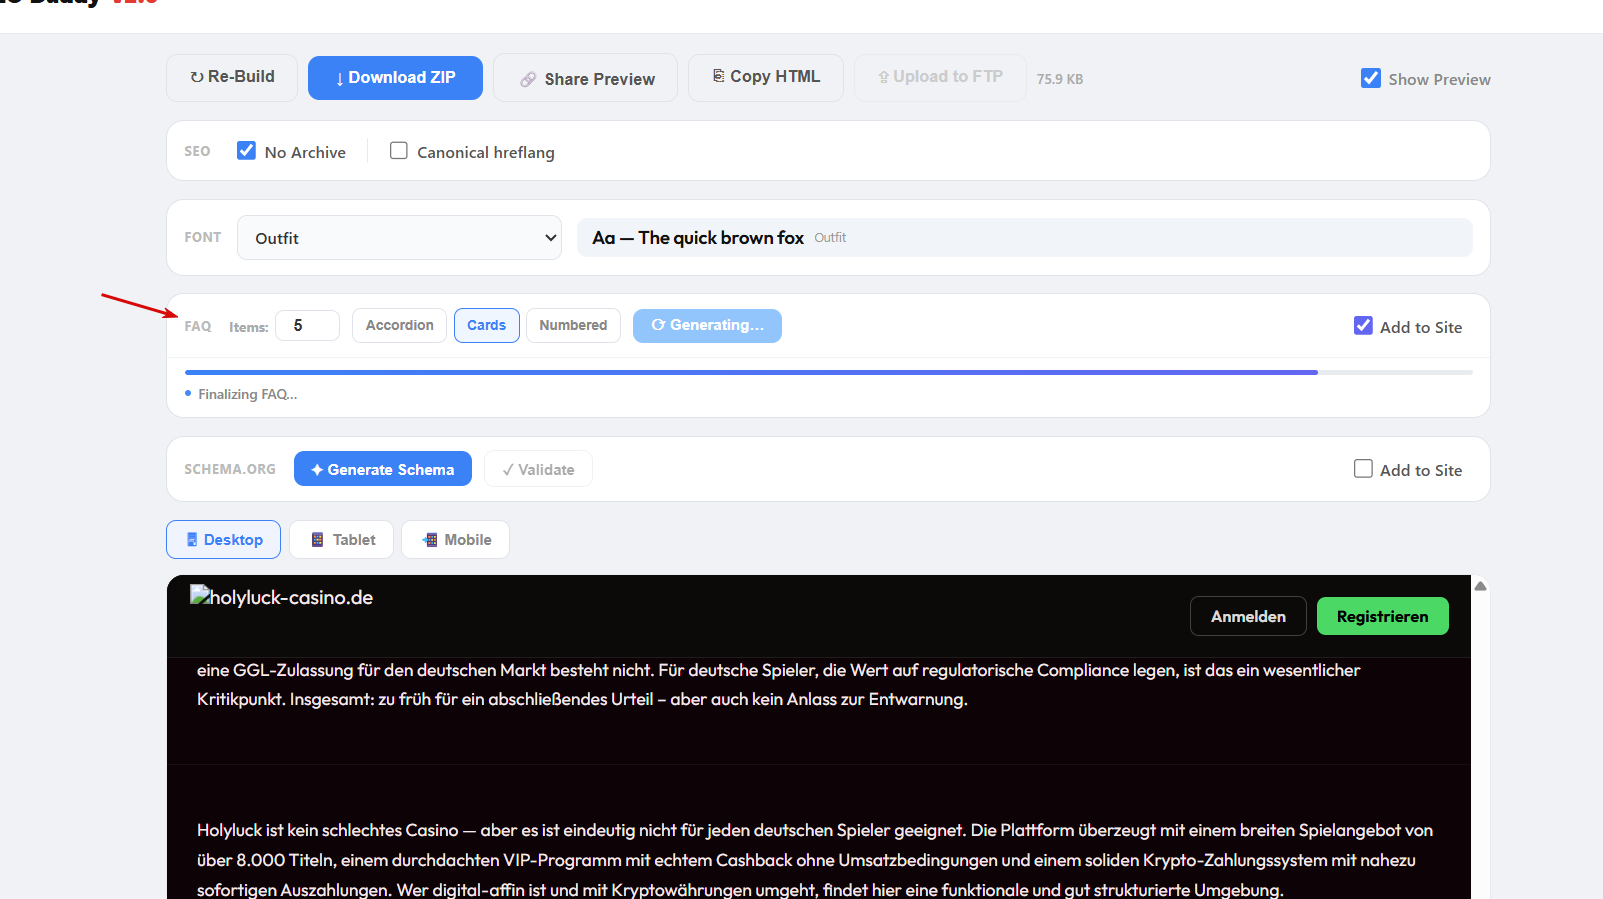Click the Anmelden button in preview
The image size is (1603, 899).
point(1248,616)
